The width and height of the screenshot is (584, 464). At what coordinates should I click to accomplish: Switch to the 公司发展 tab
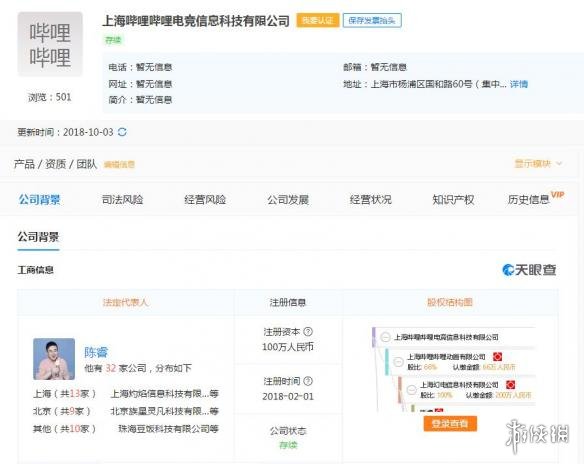pos(288,200)
